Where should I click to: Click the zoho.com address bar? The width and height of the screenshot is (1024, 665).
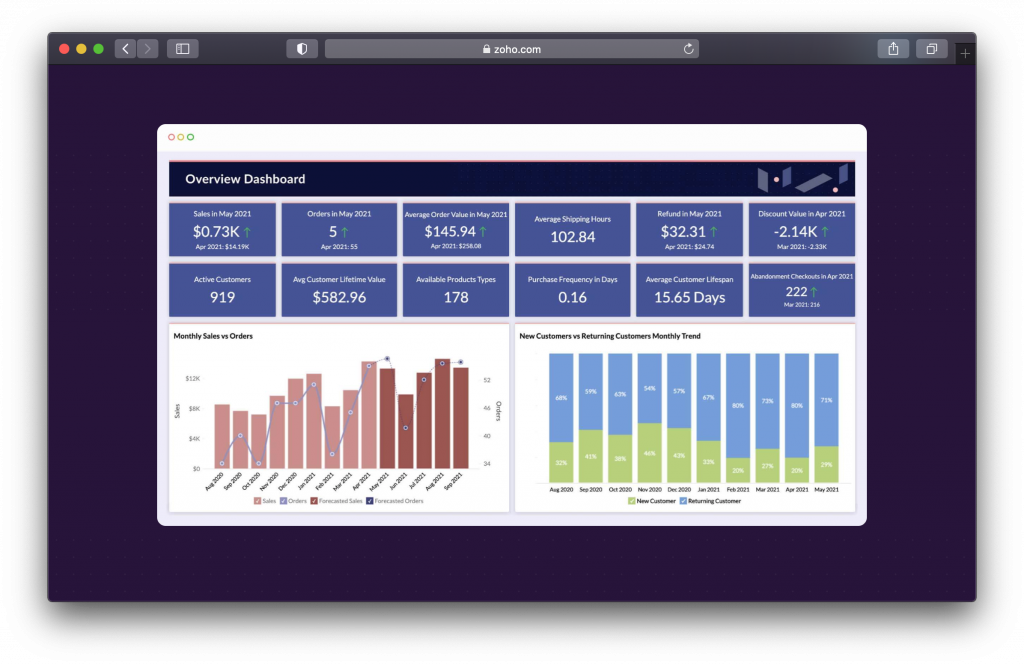click(x=512, y=49)
